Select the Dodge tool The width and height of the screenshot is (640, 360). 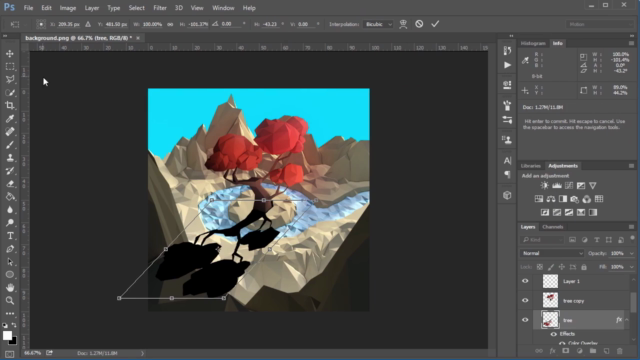(x=10, y=223)
